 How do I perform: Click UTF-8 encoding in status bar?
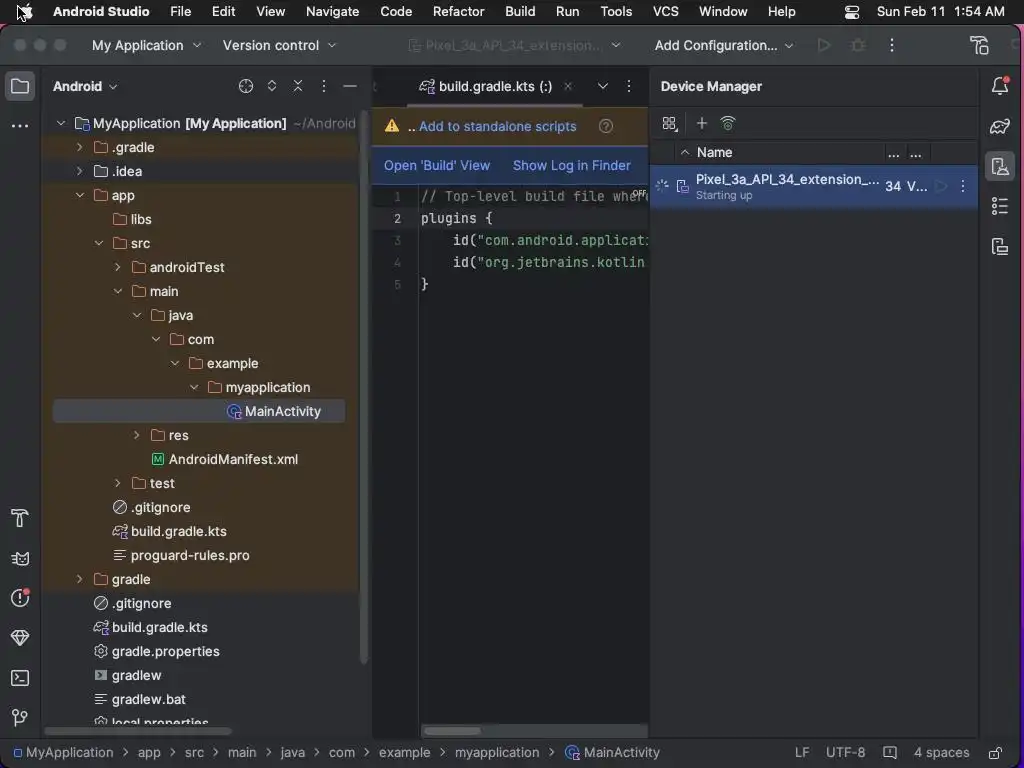click(845, 752)
